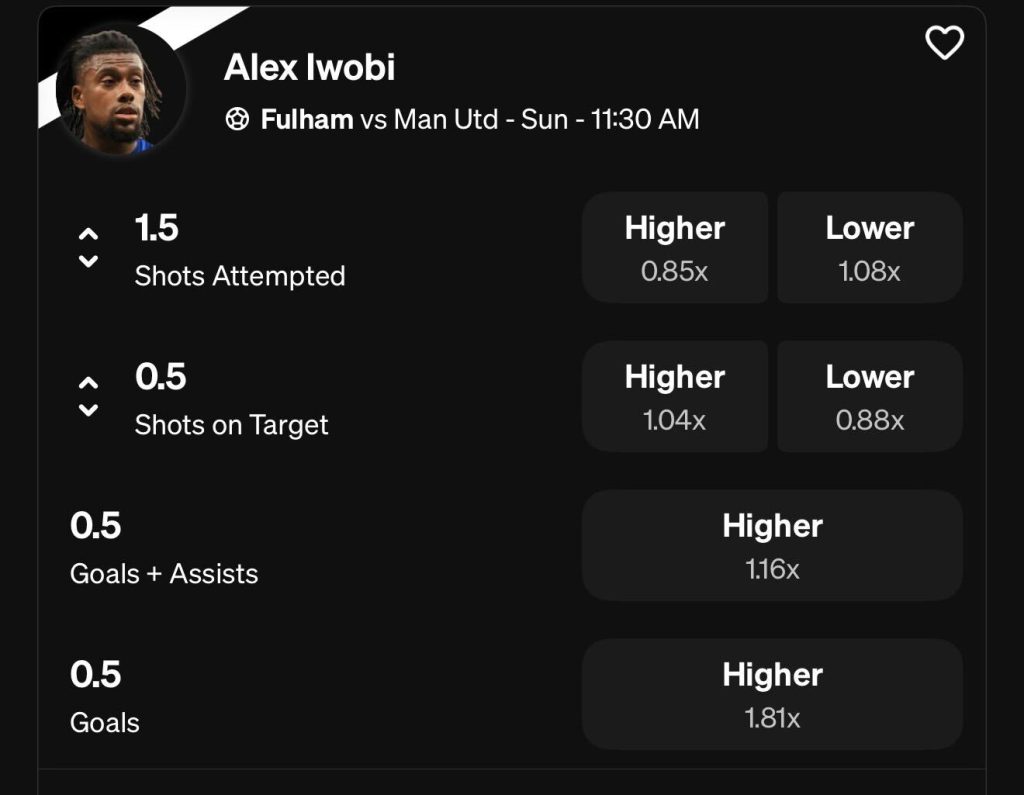Raise the Shots on Target line with the up chevron
This screenshot has width=1024, height=795.
click(88, 382)
